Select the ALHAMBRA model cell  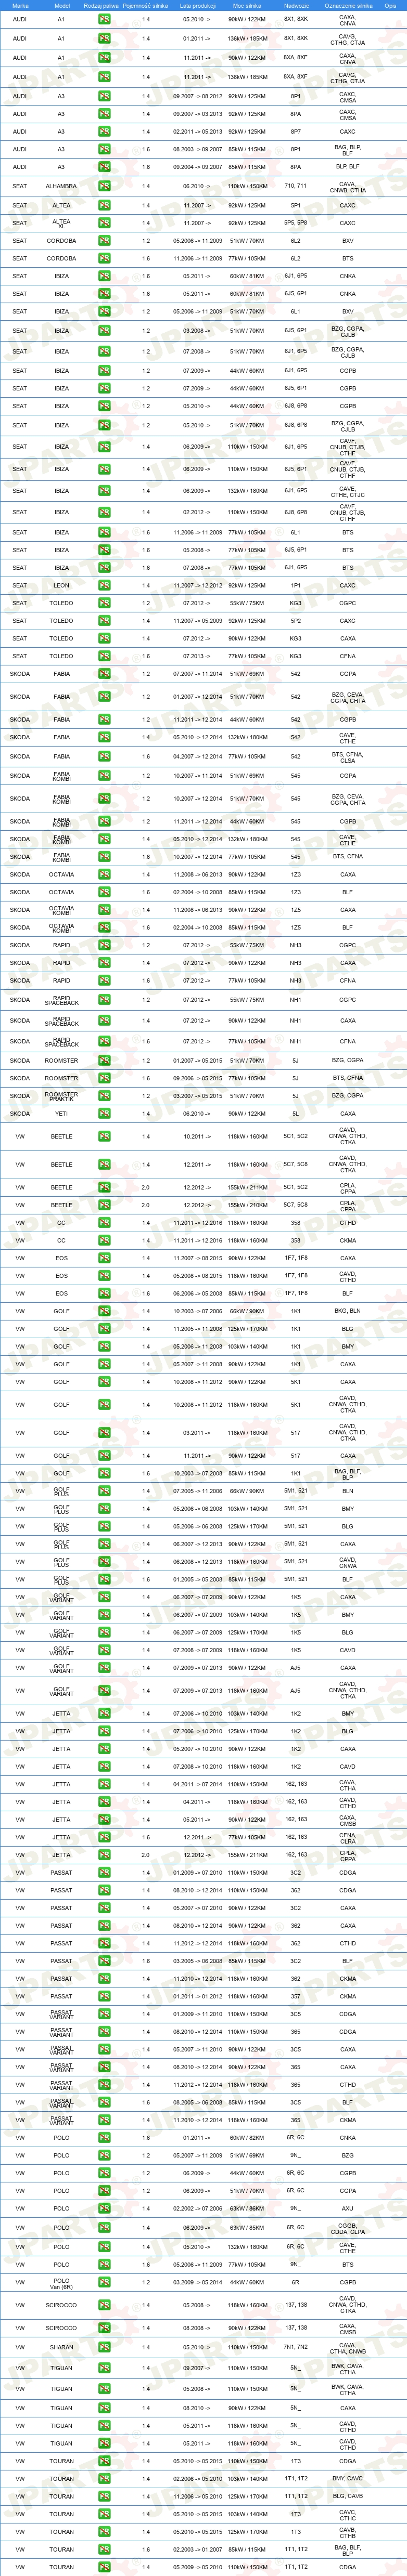(61, 186)
